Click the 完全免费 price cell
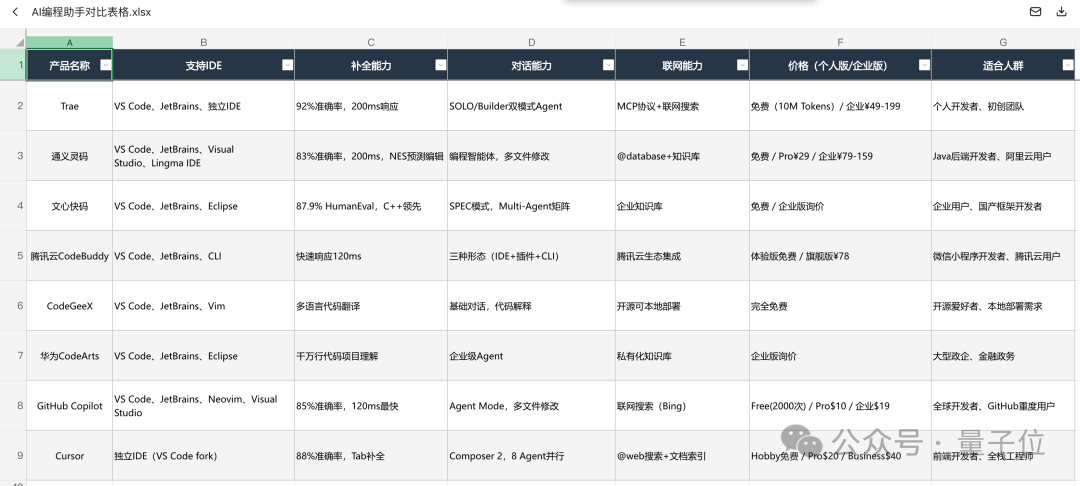The height and width of the screenshot is (486, 1080). coord(840,306)
